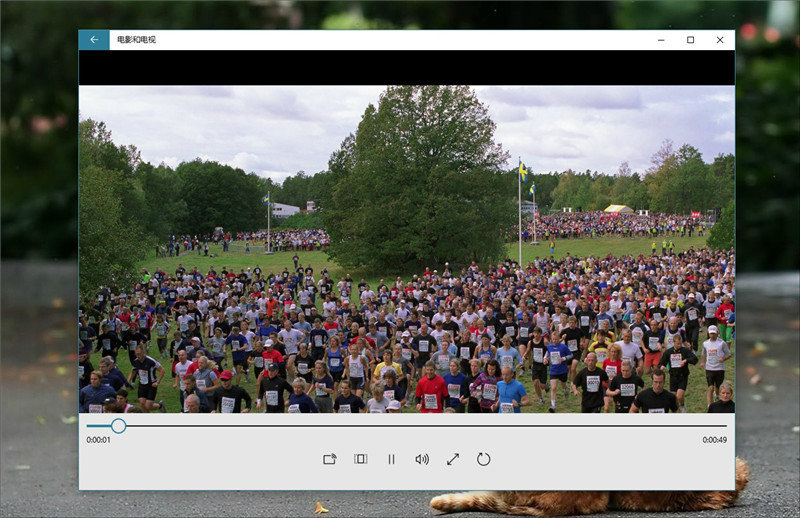Maximize the Movies & TV window

pyautogui.click(x=690, y=40)
